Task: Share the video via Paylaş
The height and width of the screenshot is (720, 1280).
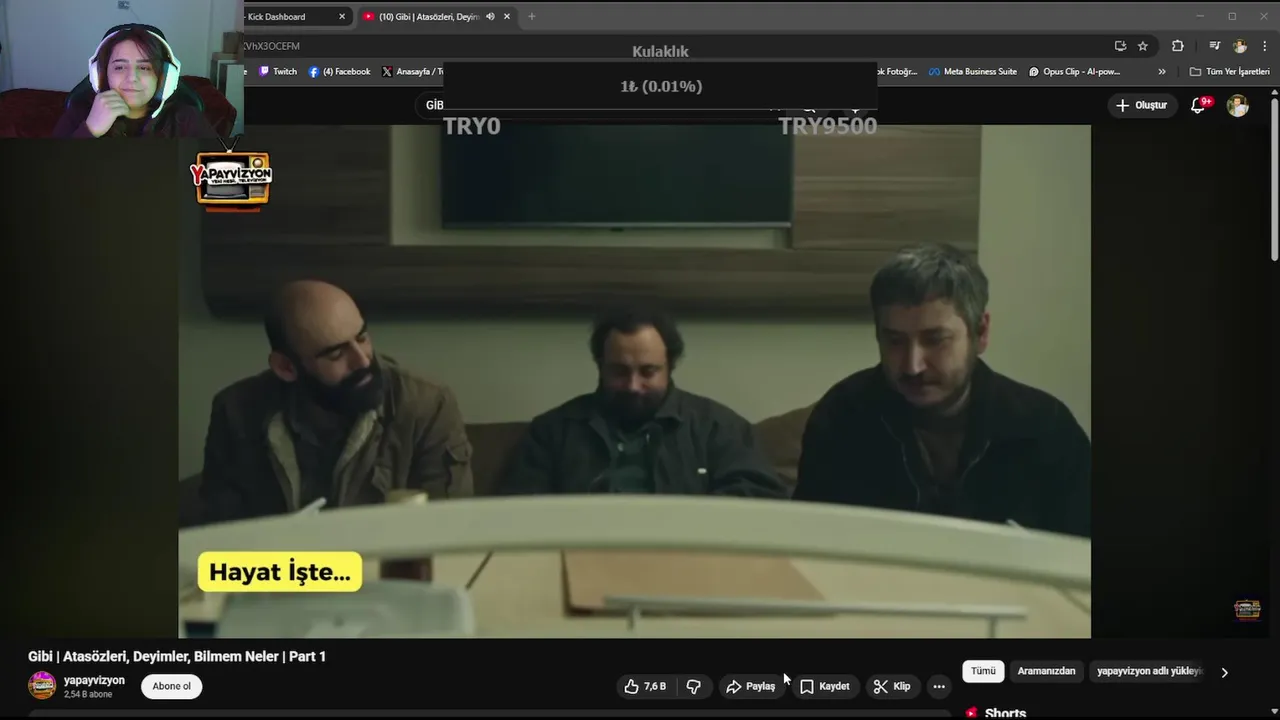Action: point(751,686)
